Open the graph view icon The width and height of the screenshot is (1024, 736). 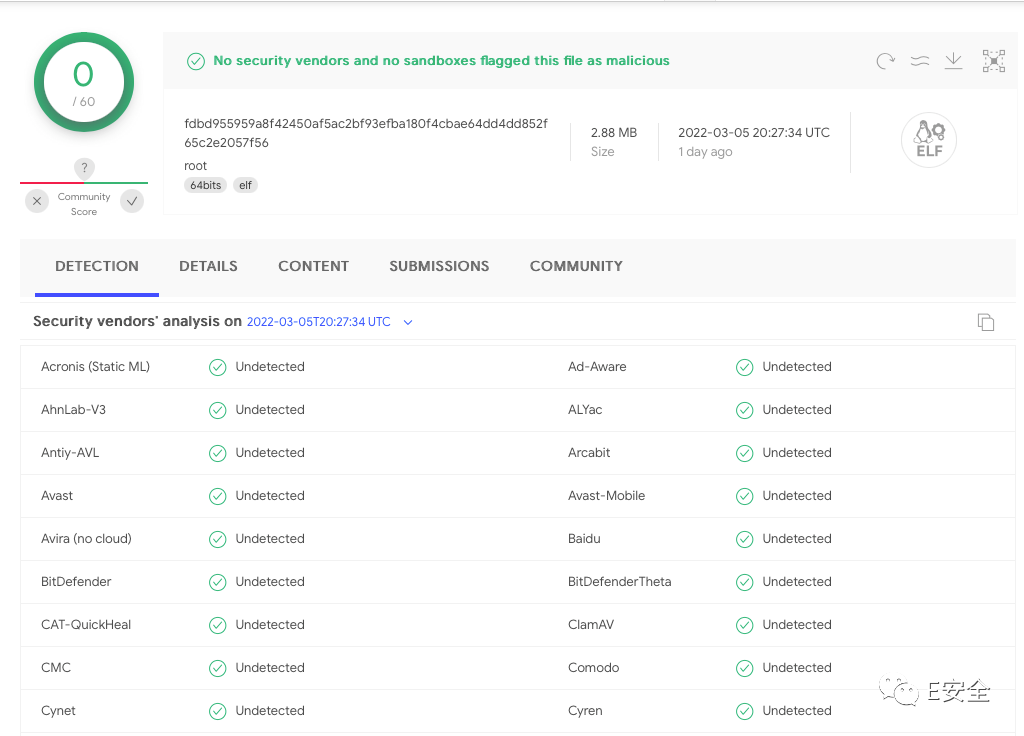point(993,61)
